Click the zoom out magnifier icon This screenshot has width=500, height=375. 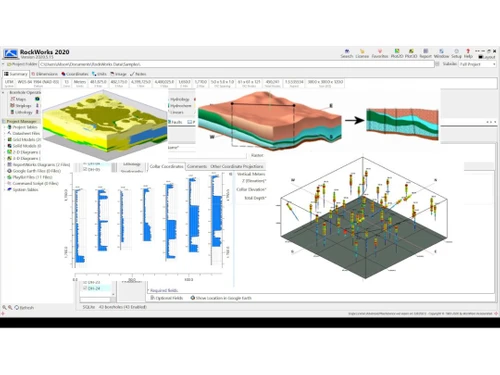pyautogui.click(x=10, y=308)
